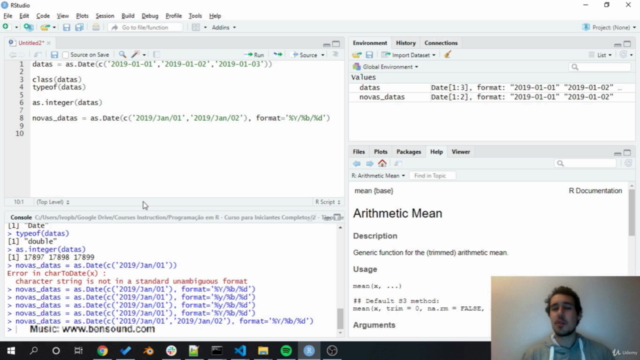Viewport: 640px width, 360px height.
Task: Click the code tools magic wand icon
Action: click(136, 55)
